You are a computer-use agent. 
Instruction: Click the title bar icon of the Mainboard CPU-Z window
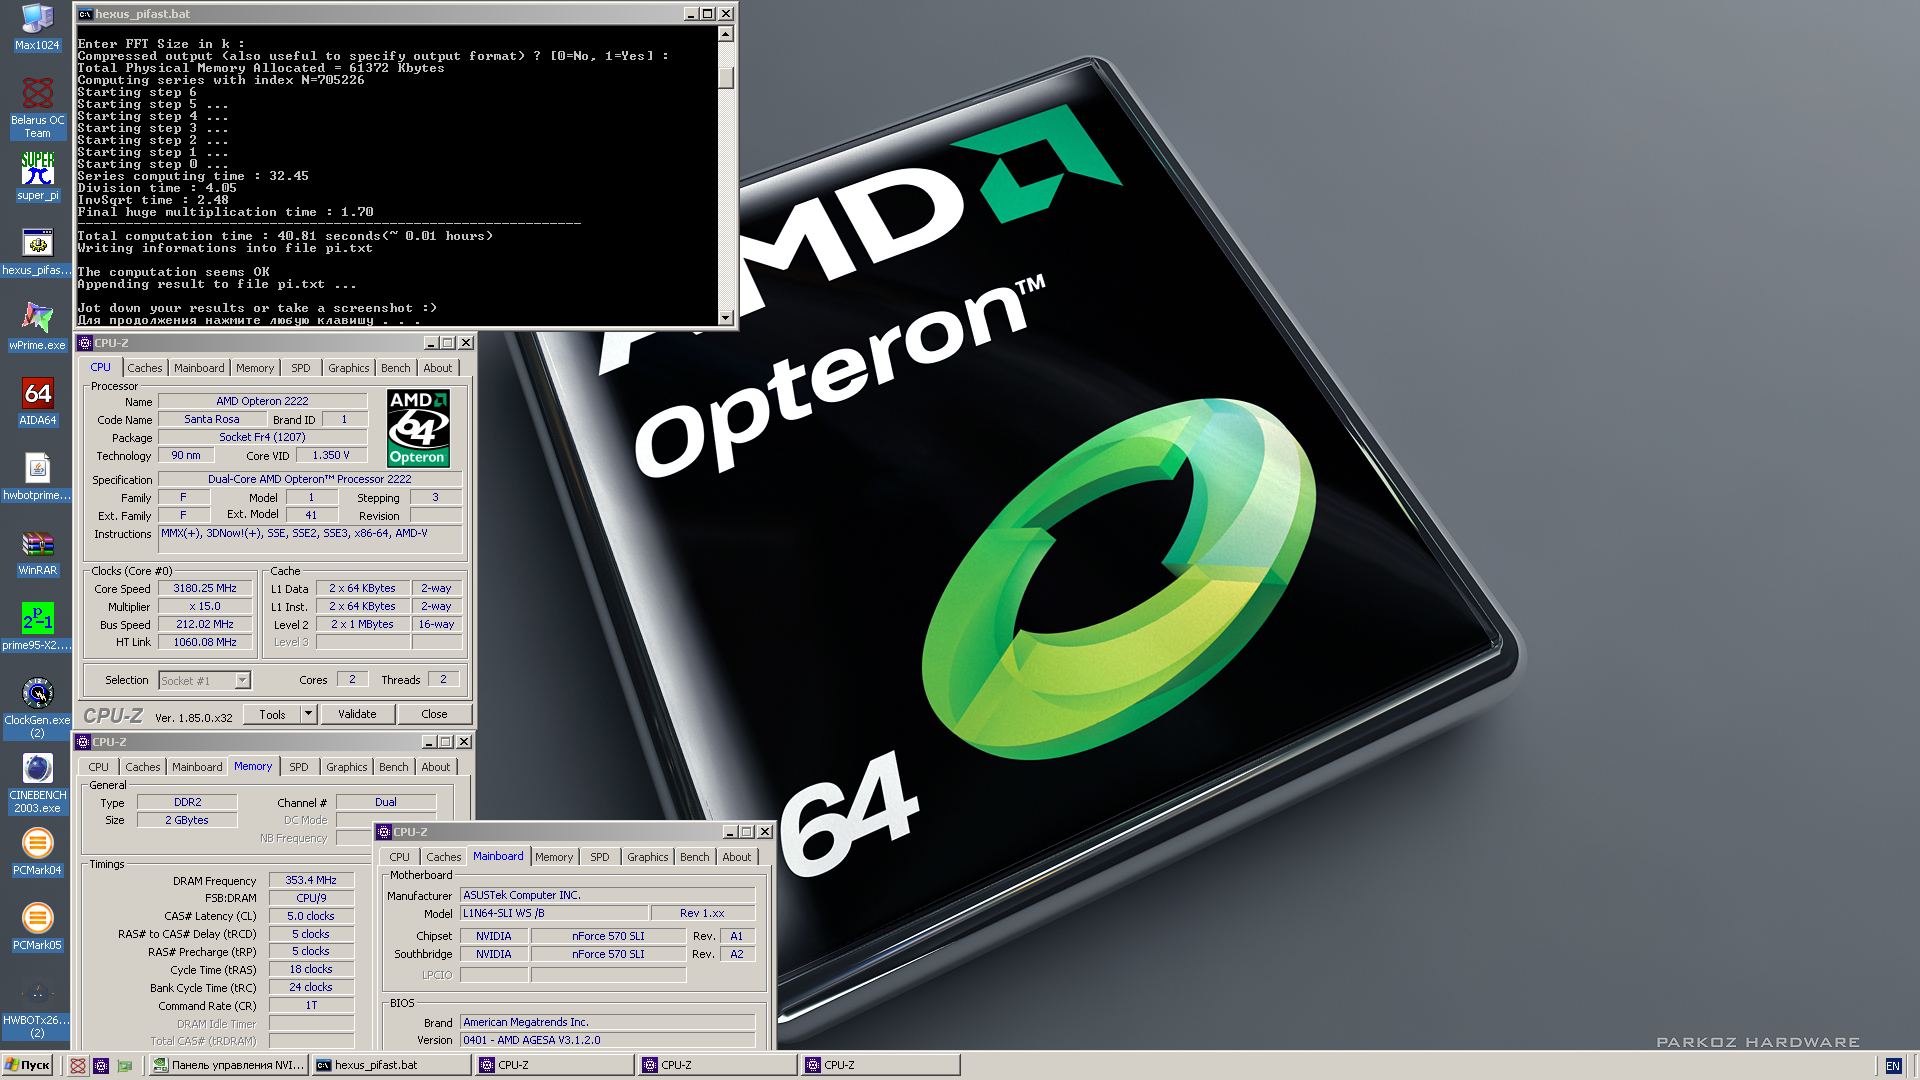tap(384, 832)
